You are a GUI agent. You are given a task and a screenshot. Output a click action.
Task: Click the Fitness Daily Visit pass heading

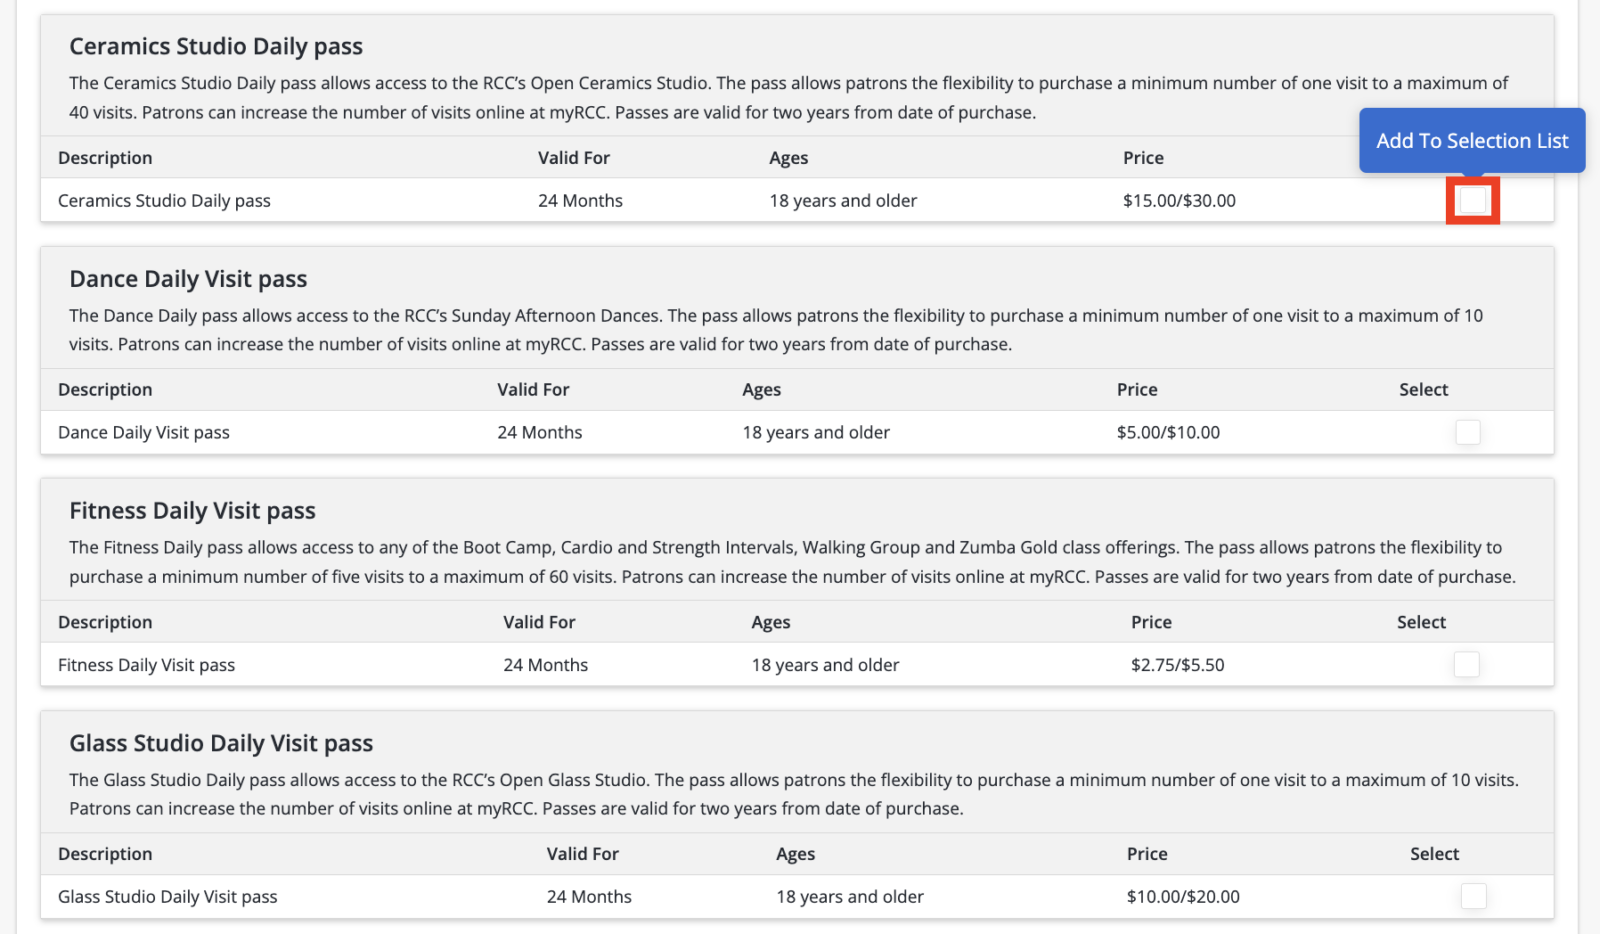(x=191, y=510)
